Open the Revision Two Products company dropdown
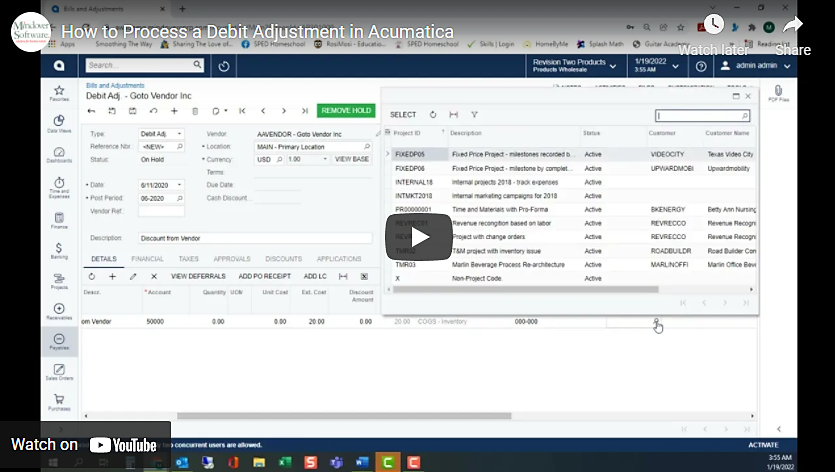Viewport: 835px width, 472px height. click(x=575, y=66)
